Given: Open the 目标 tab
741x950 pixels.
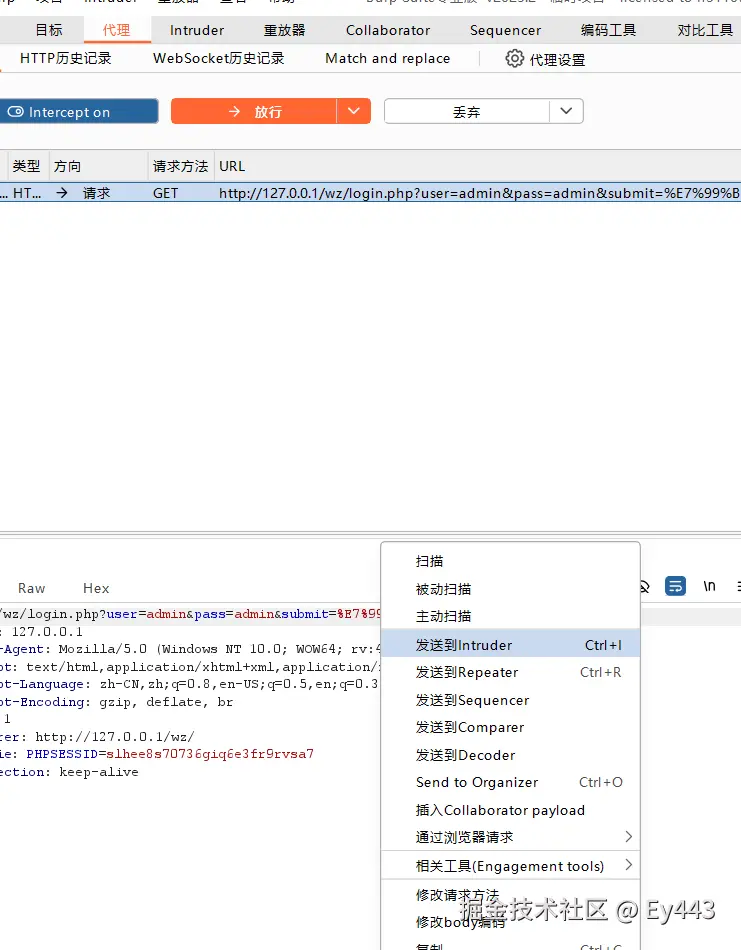Looking at the screenshot, I should (49, 30).
